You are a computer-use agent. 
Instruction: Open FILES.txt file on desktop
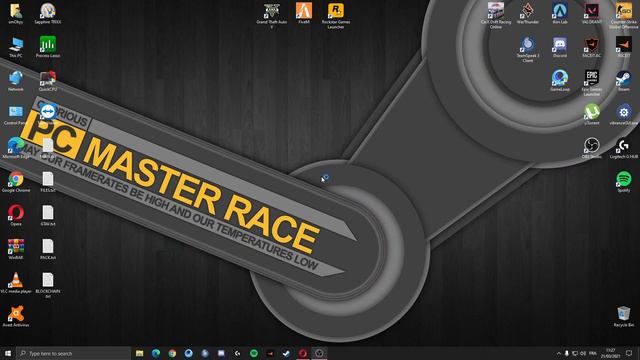(48, 181)
